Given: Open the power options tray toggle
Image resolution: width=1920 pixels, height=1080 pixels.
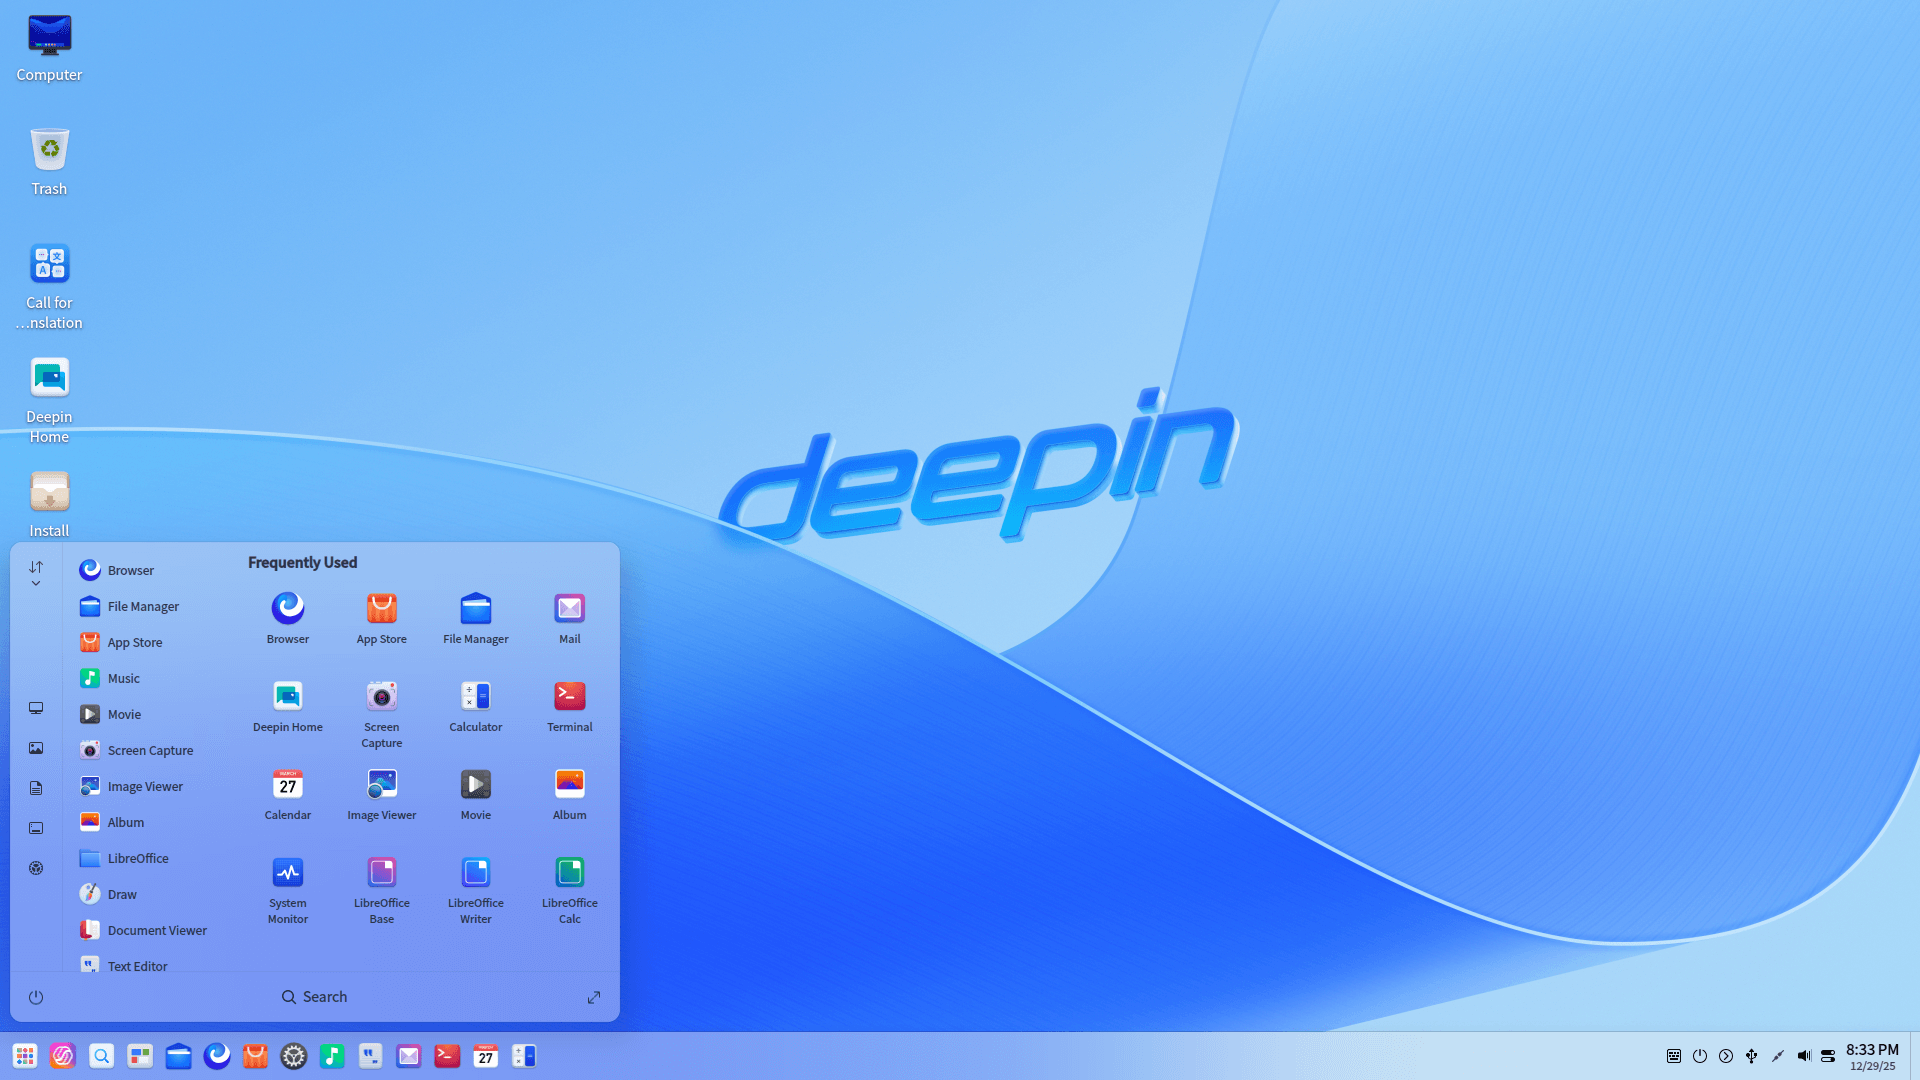Looking at the screenshot, I should tap(1700, 1055).
